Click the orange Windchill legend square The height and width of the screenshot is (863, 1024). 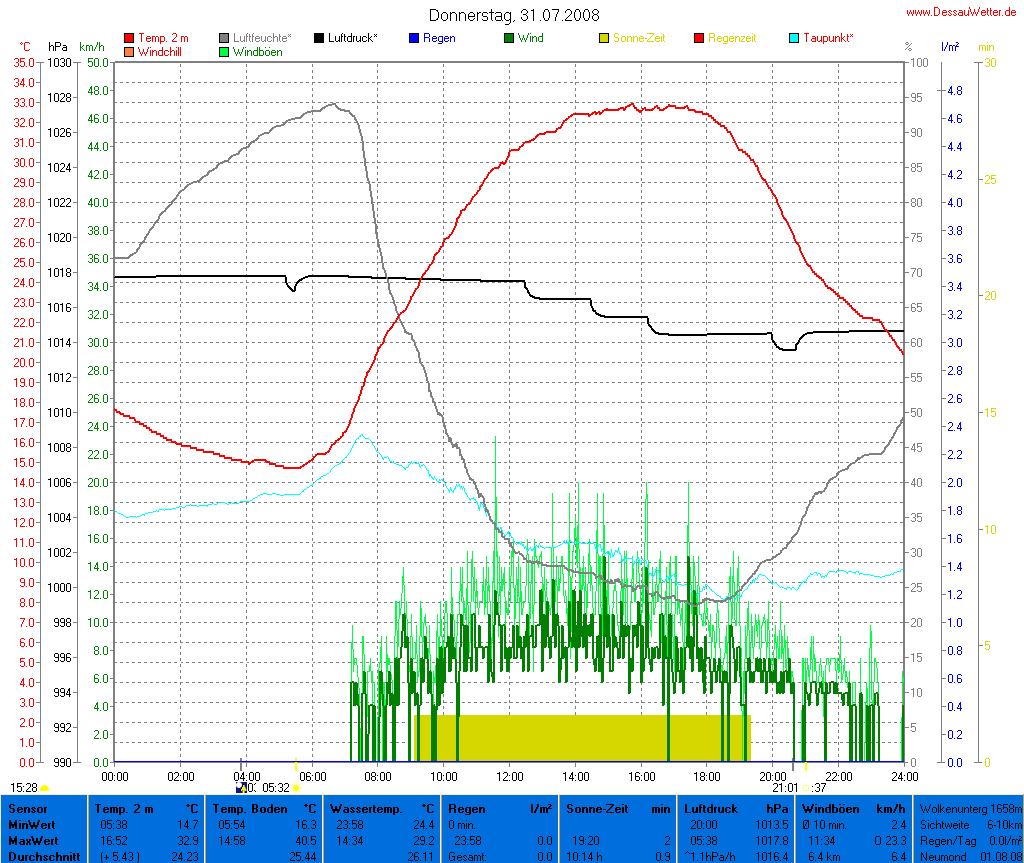(x=129, y=51)
